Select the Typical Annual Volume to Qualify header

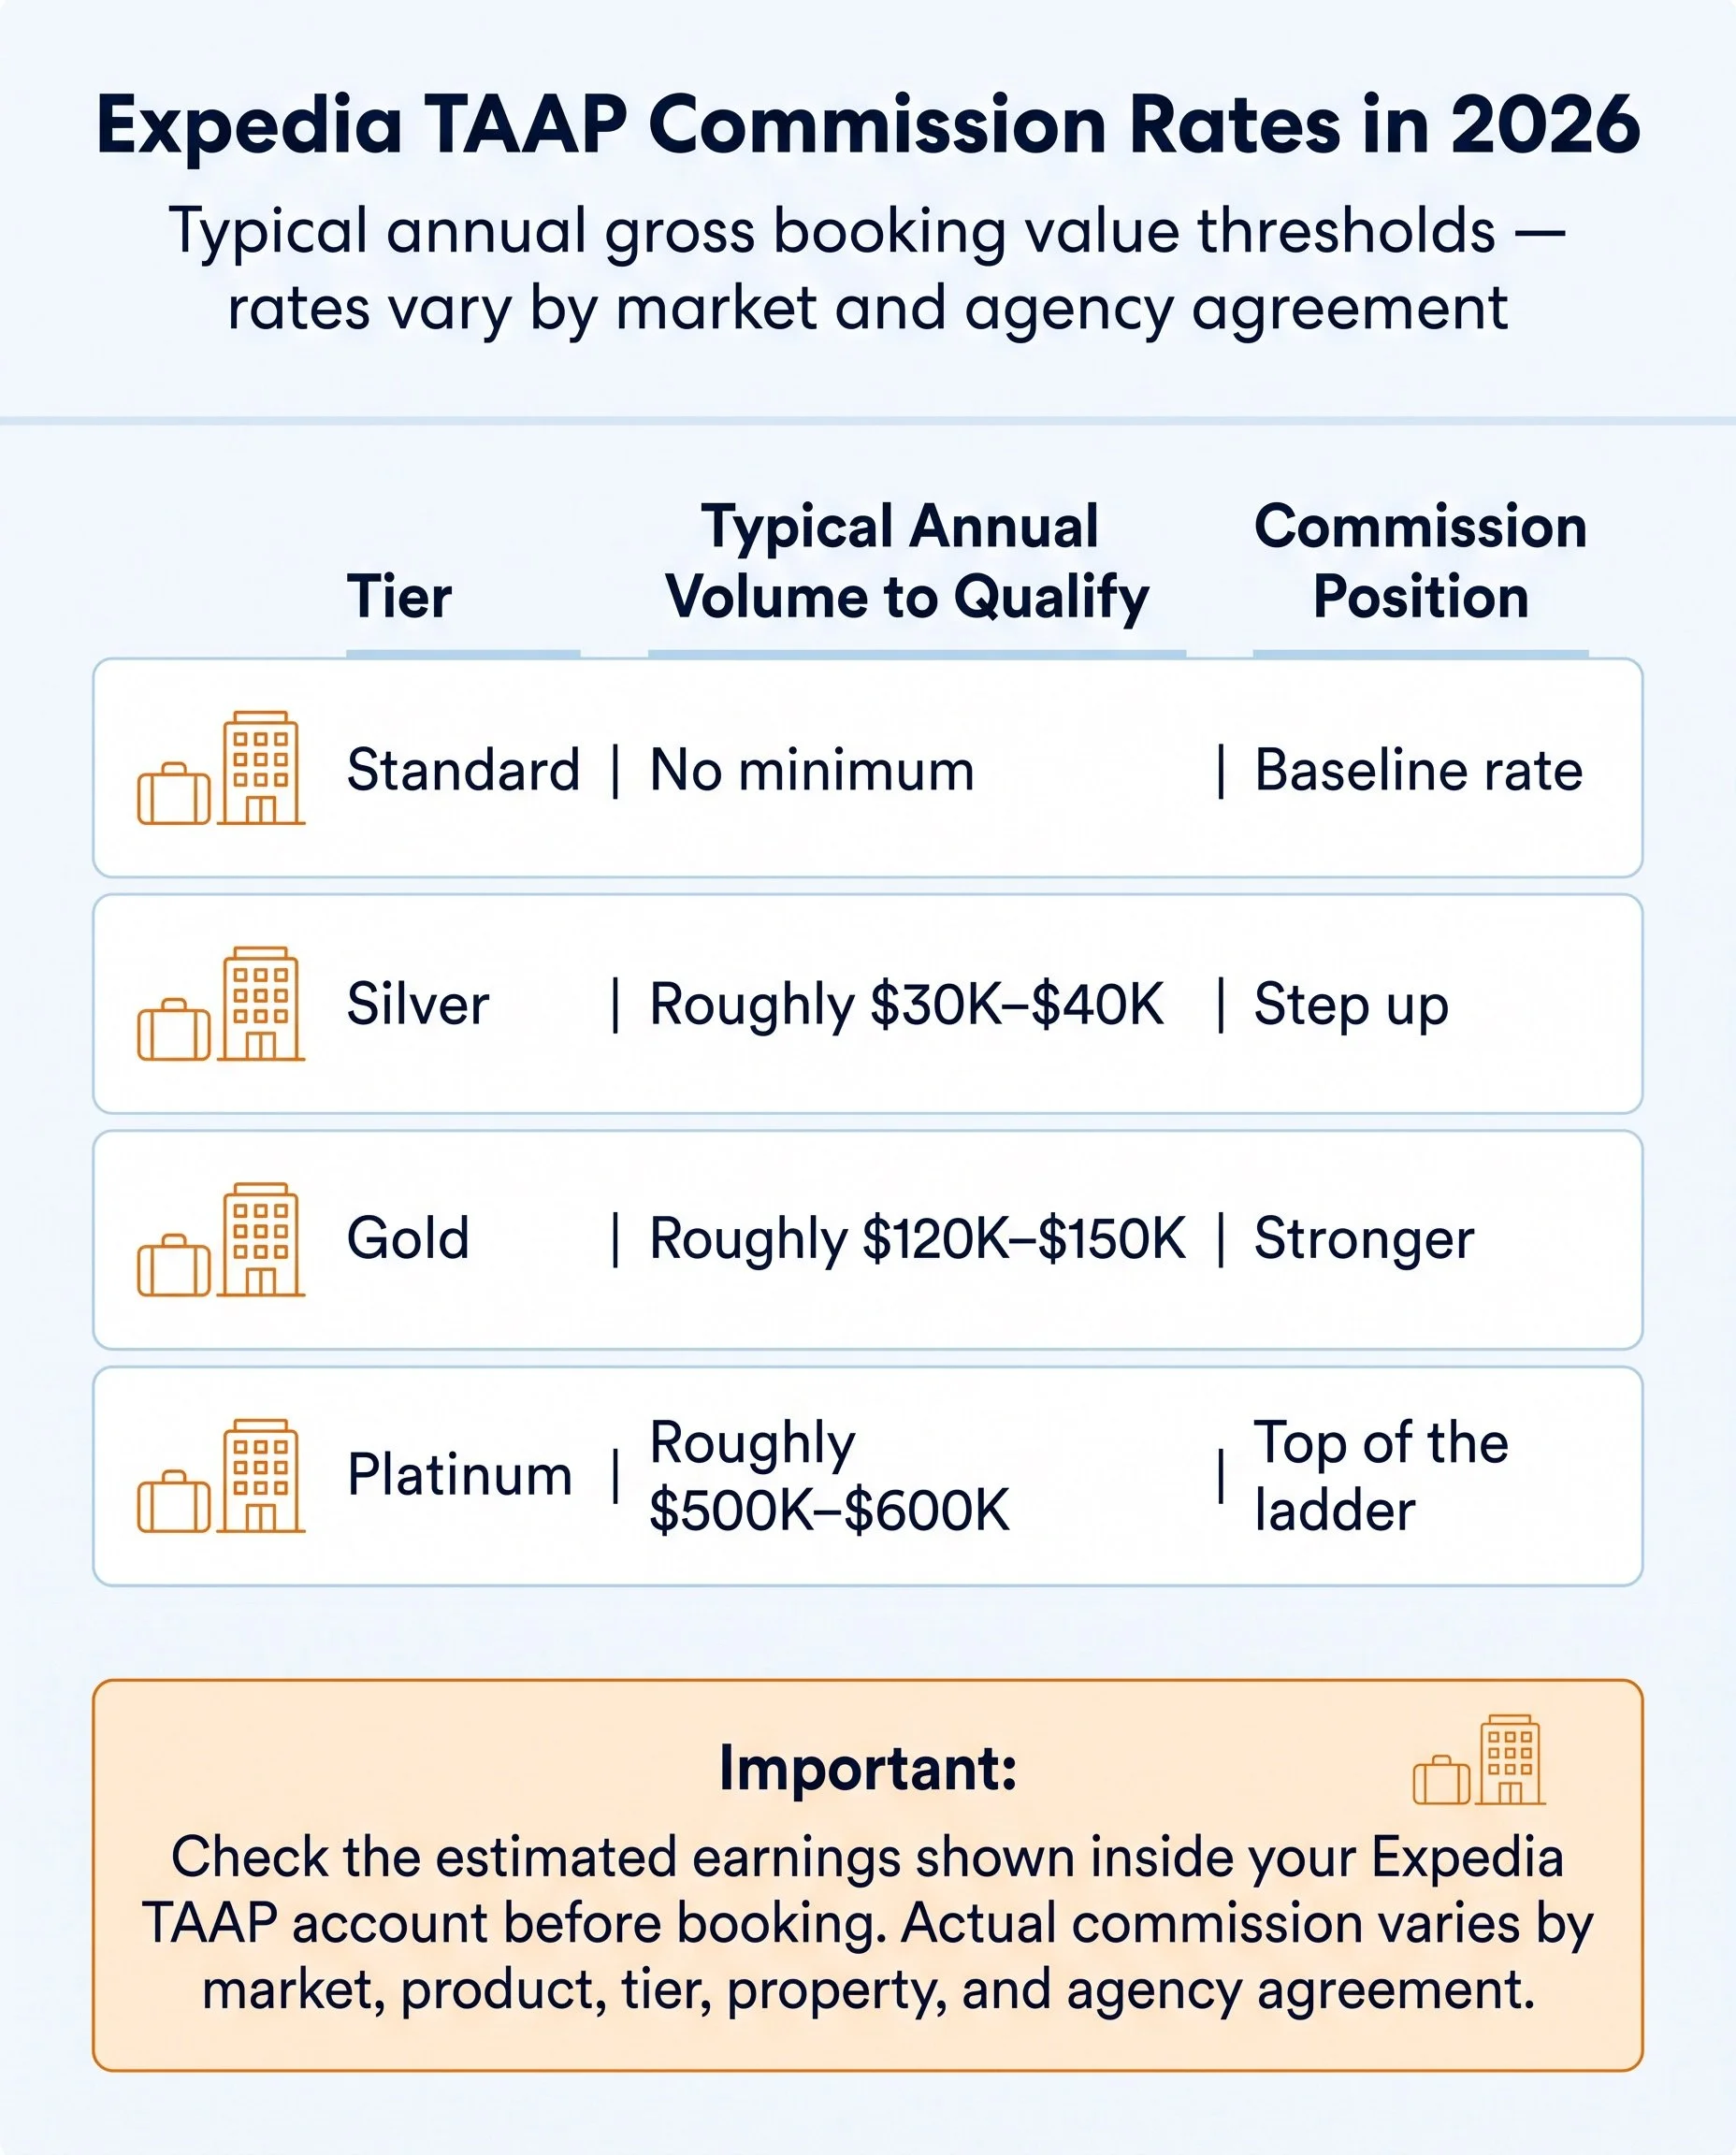pyautogui.click(x=907, y=562)
